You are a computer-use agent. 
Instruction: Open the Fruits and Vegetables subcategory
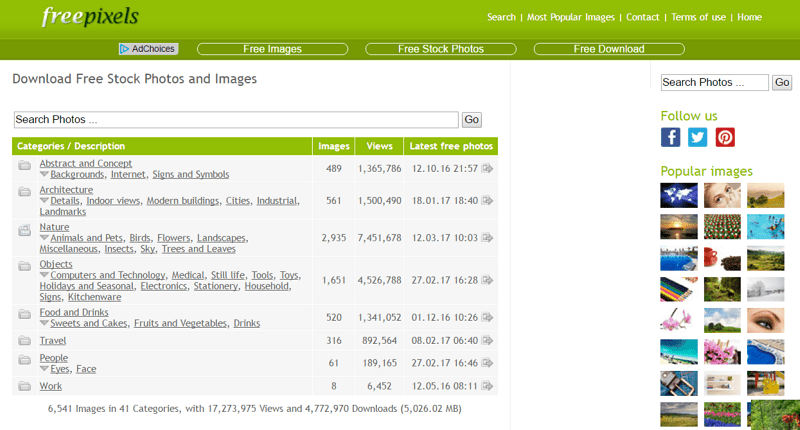(x=180, y=323)
